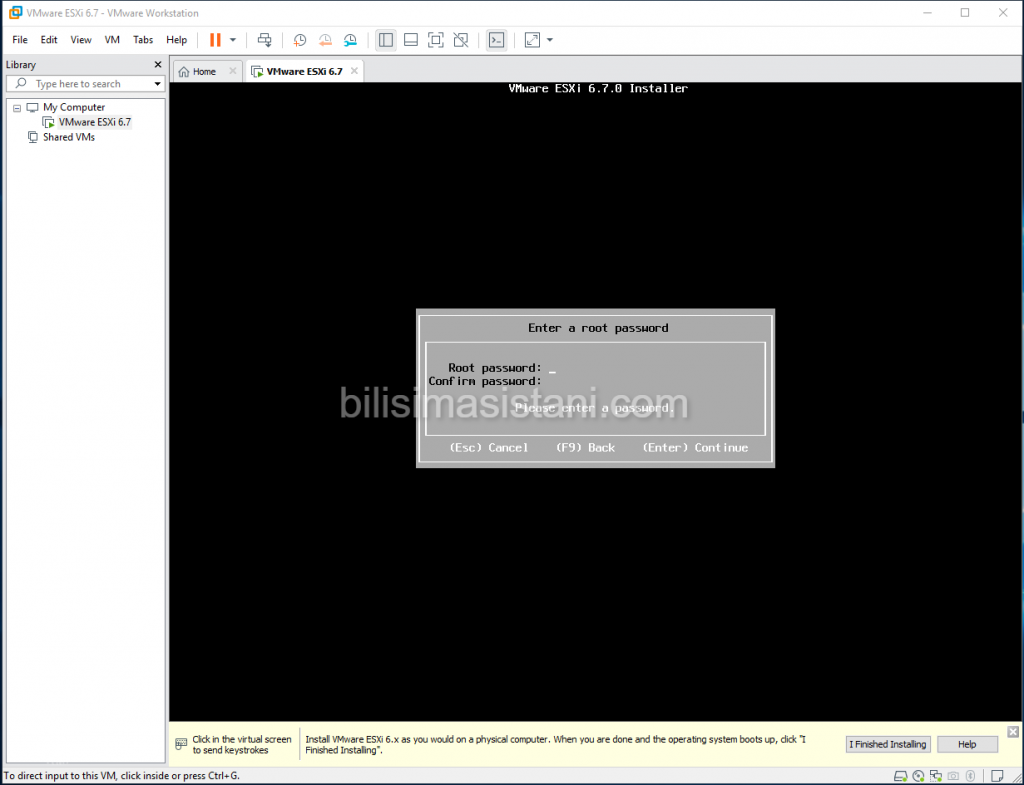The height and width of the screenshot is (785, 1024).
Task: Minimize the VMware Workstation window
Action: pos(927,12)
